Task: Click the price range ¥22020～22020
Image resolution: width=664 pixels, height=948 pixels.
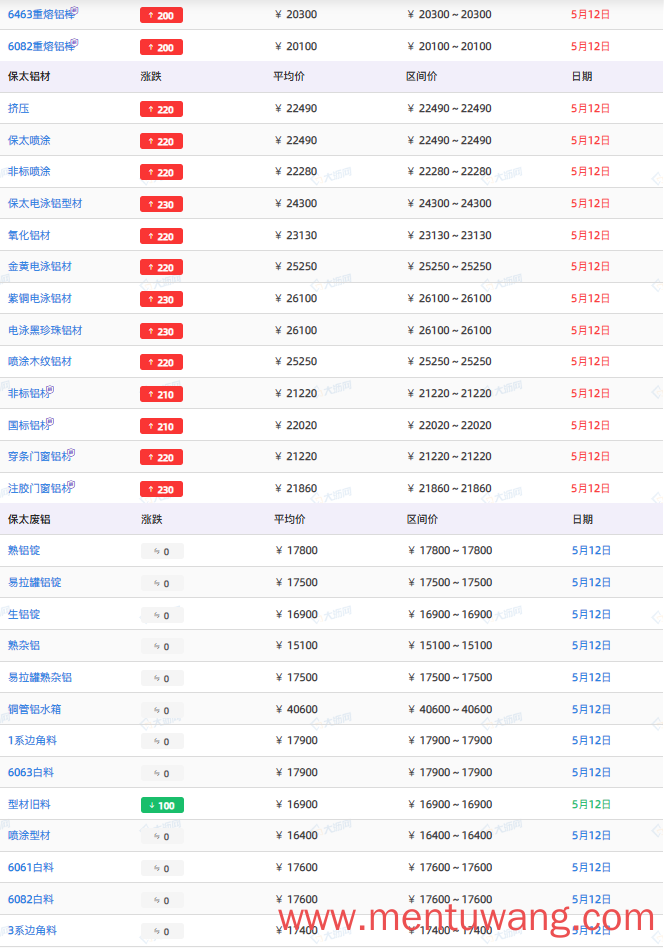Action: click(449, 426)
